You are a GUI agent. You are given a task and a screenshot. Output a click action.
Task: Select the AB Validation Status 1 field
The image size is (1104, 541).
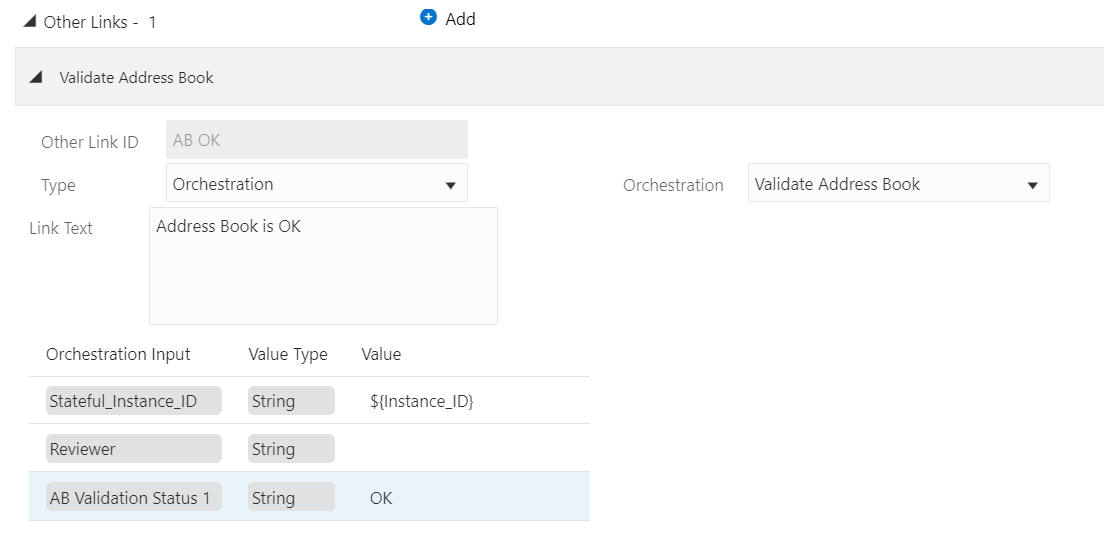(134, 497)
